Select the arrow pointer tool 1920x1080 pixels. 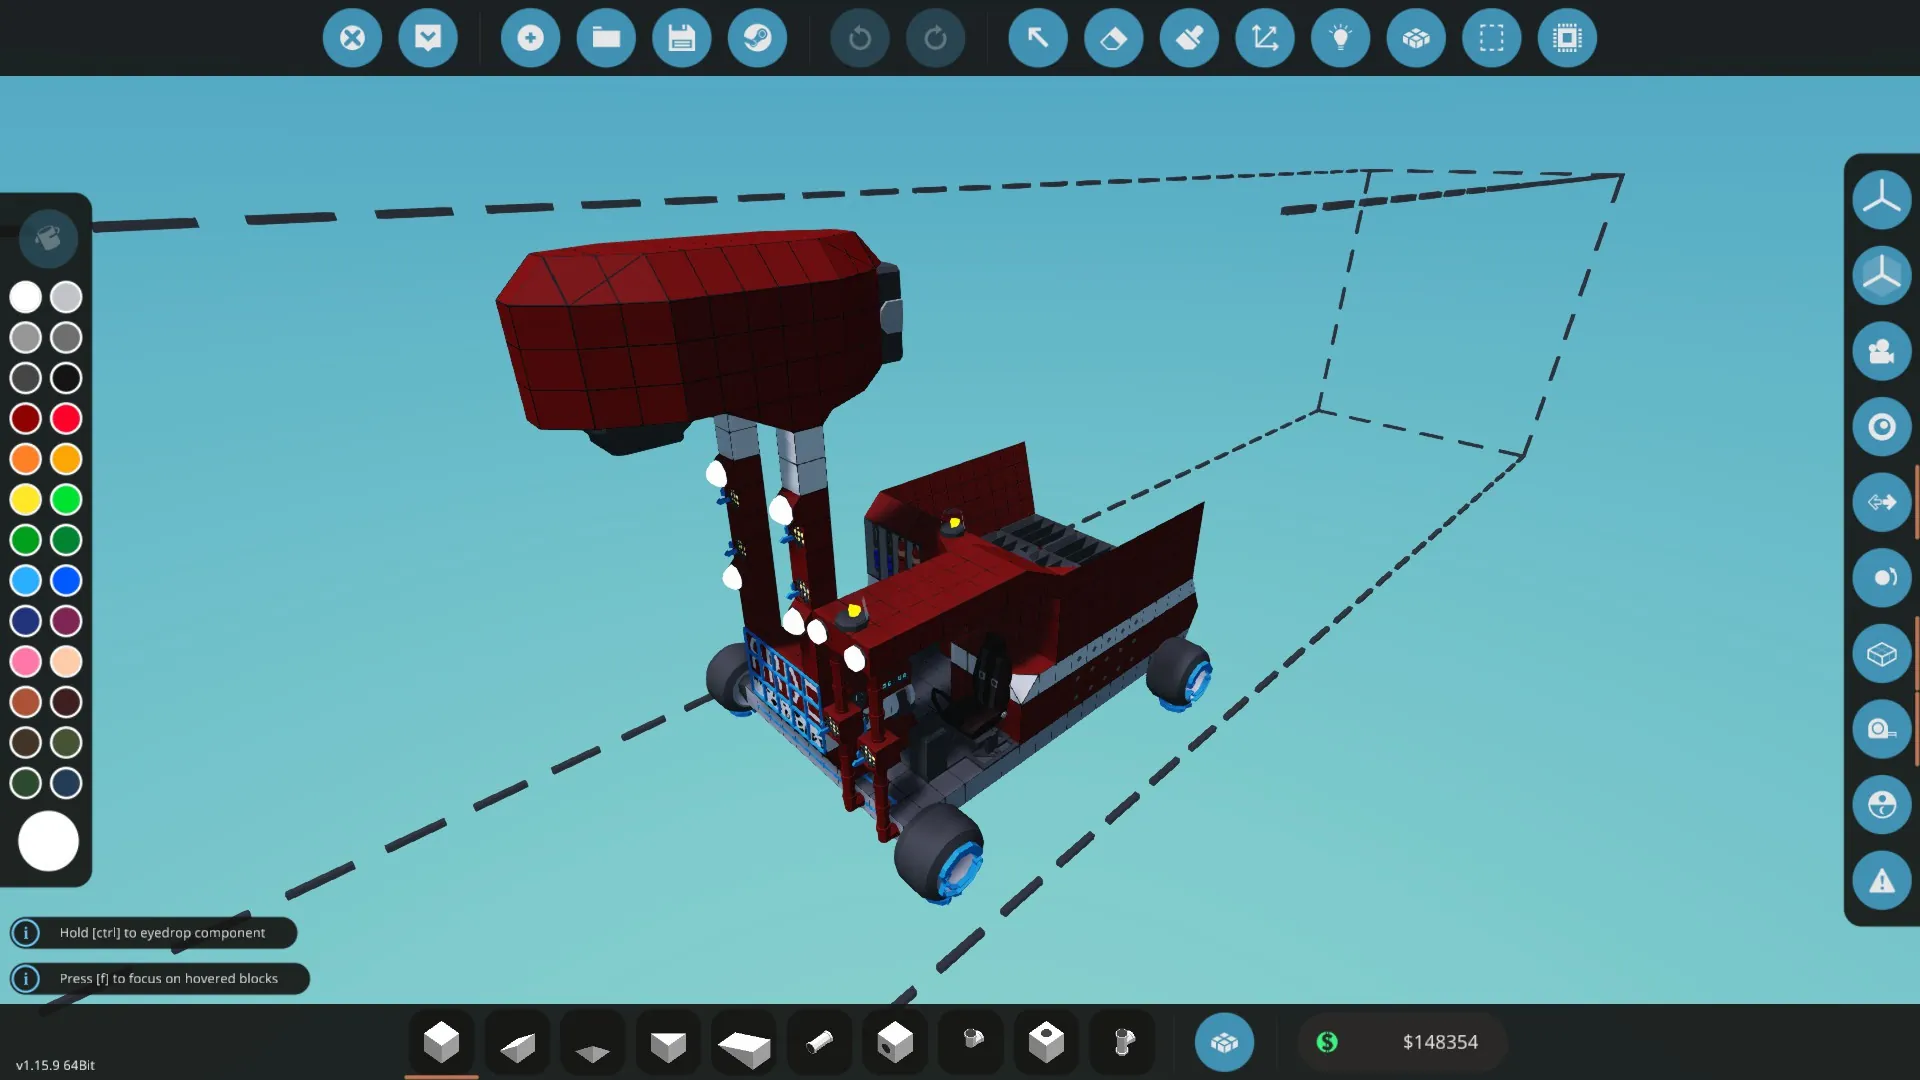(1038, 38)
